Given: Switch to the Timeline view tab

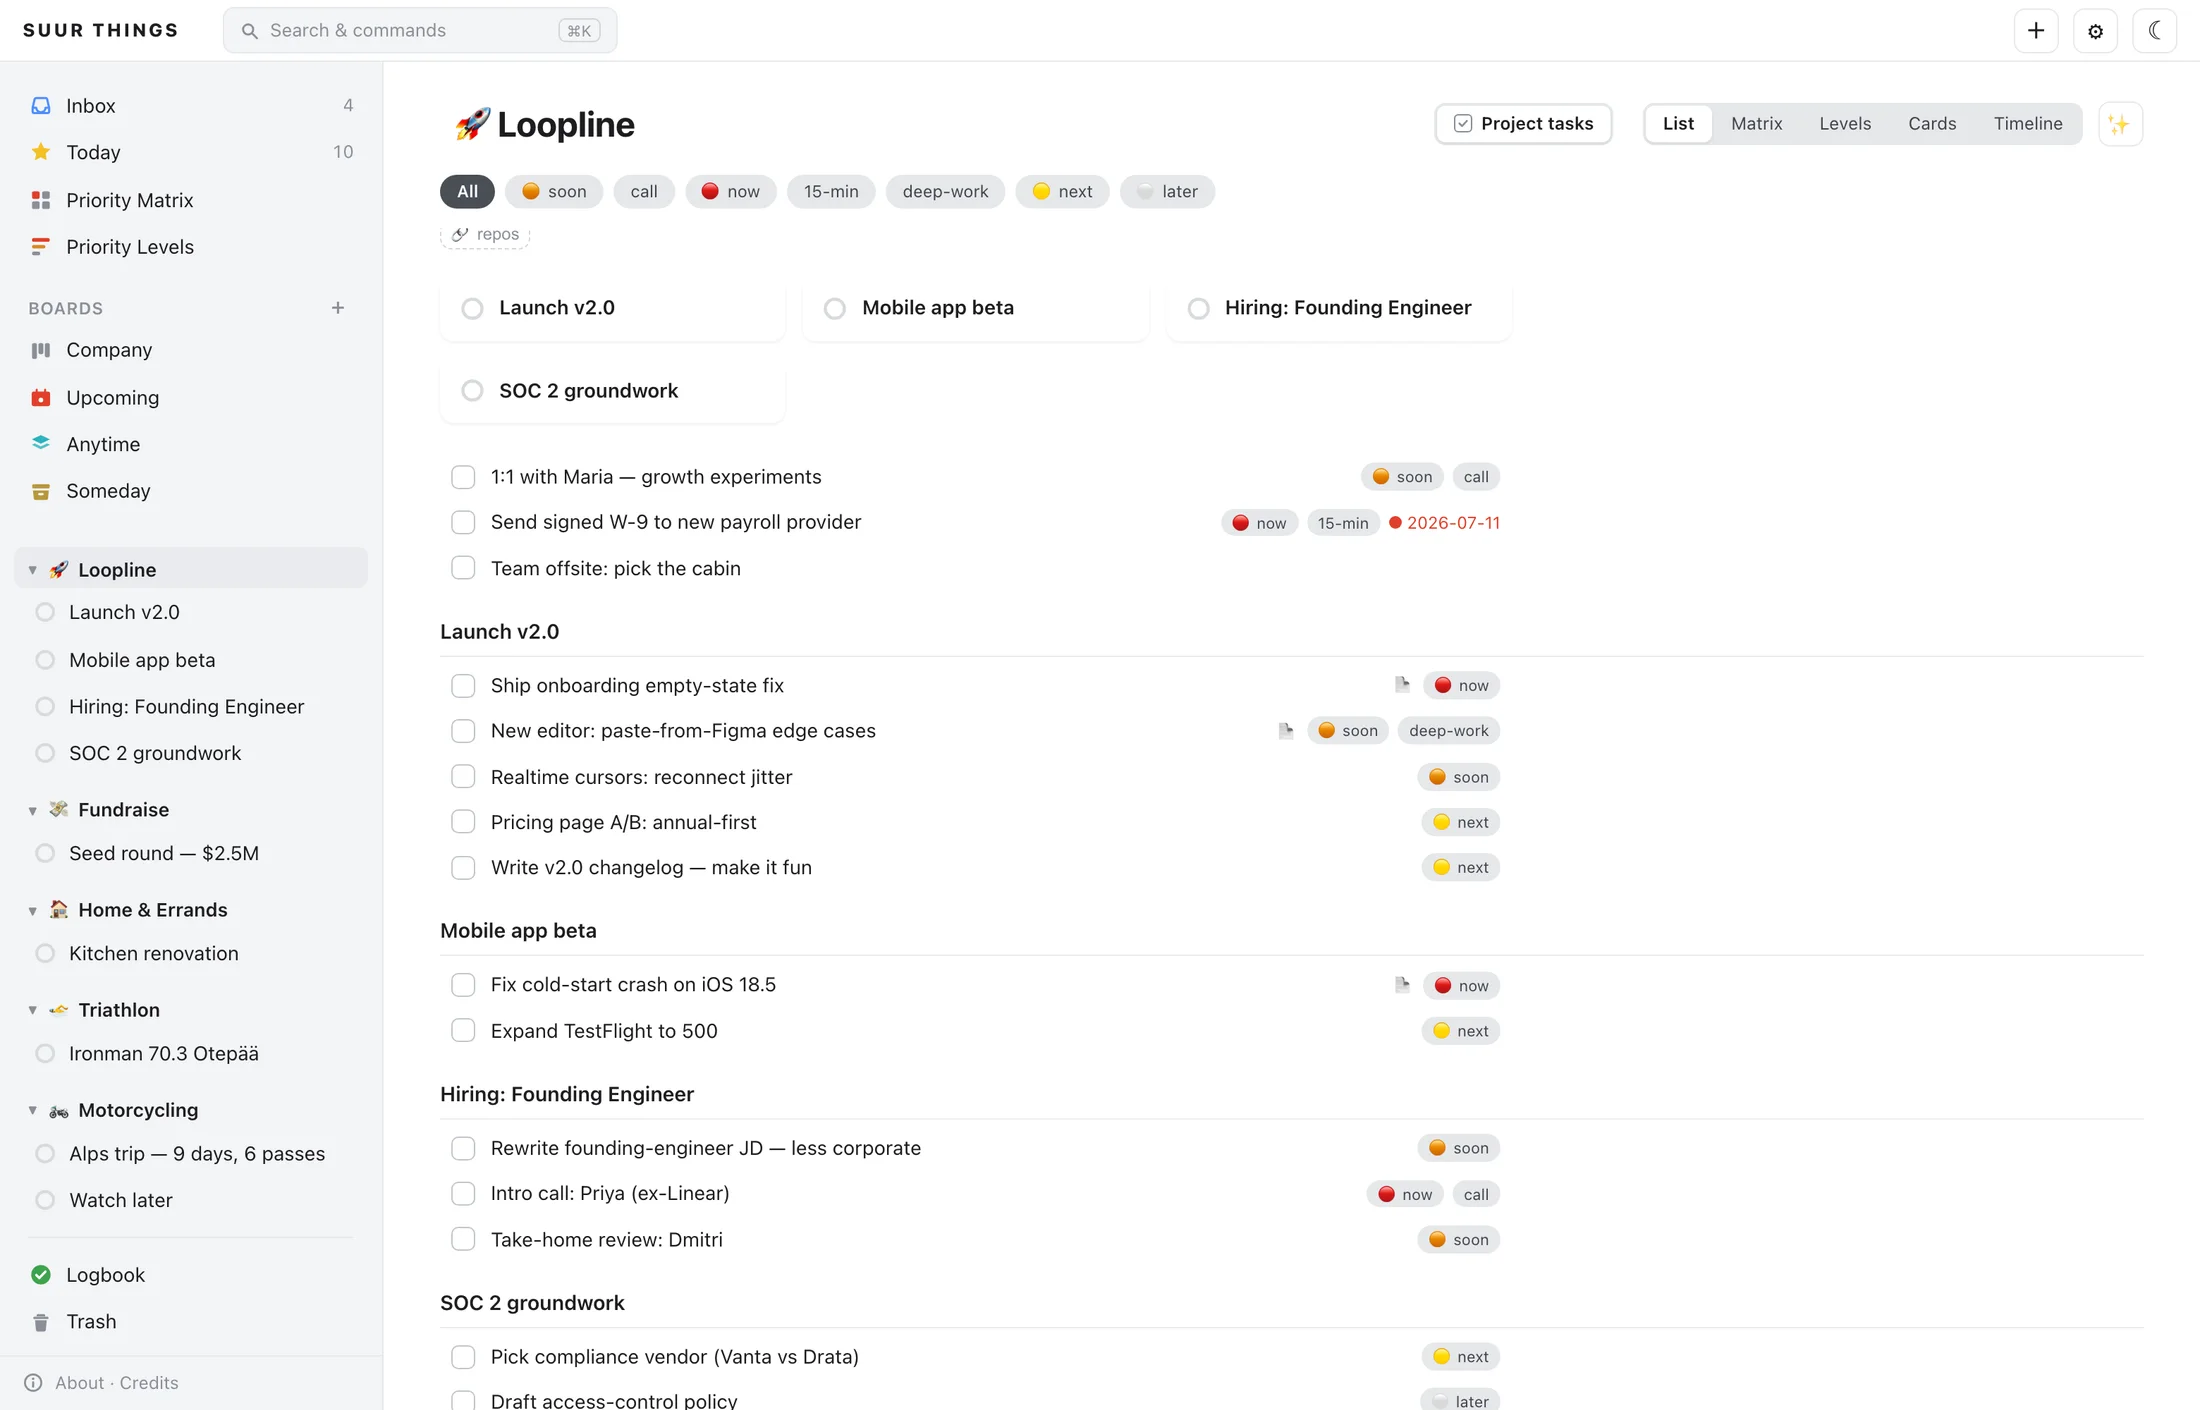Looking at the screenshot, I should pos(2027,124).
